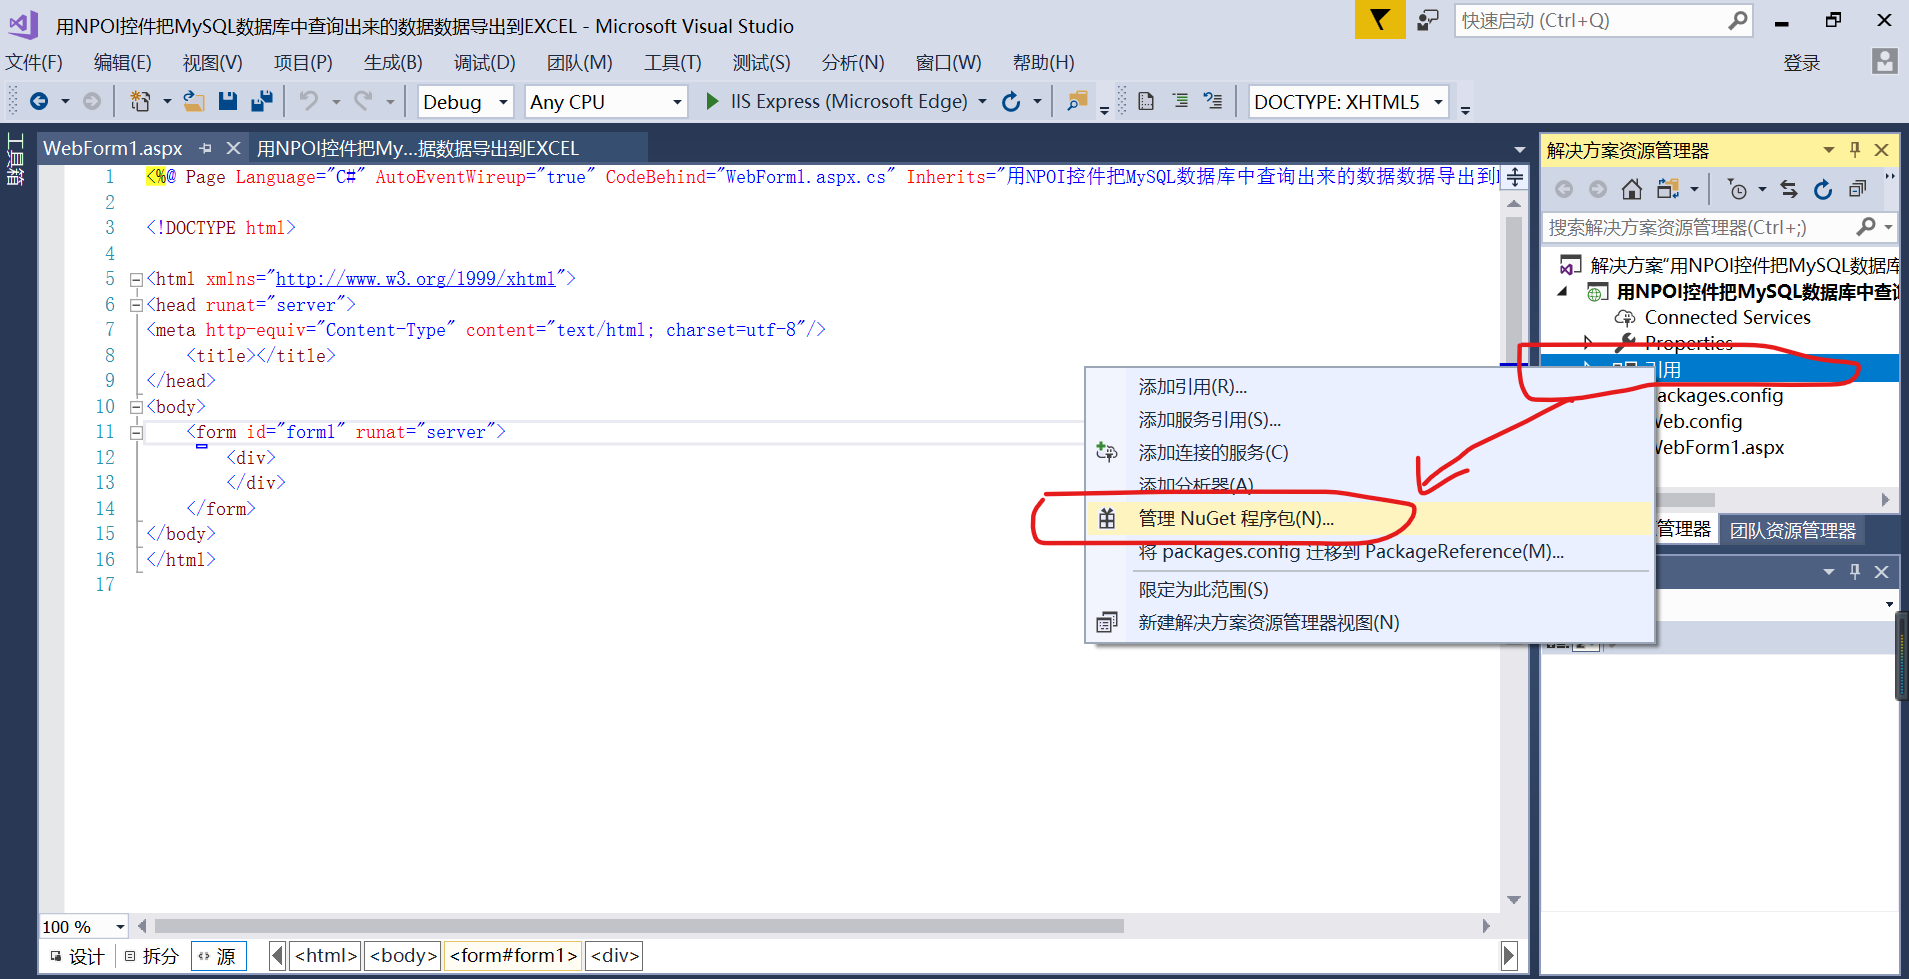Open the Debug configuration dropdown
This screenshot has width=1909, height=979.
click(x=501, y=101)
